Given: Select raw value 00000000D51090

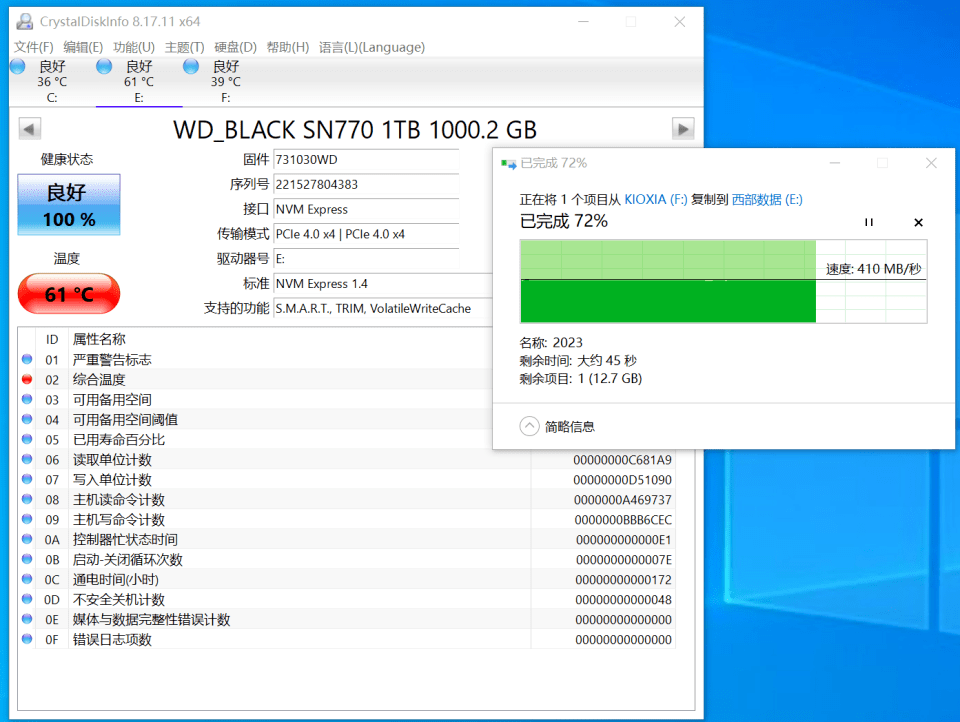Looking at the screenshot, I should [622, 480].
